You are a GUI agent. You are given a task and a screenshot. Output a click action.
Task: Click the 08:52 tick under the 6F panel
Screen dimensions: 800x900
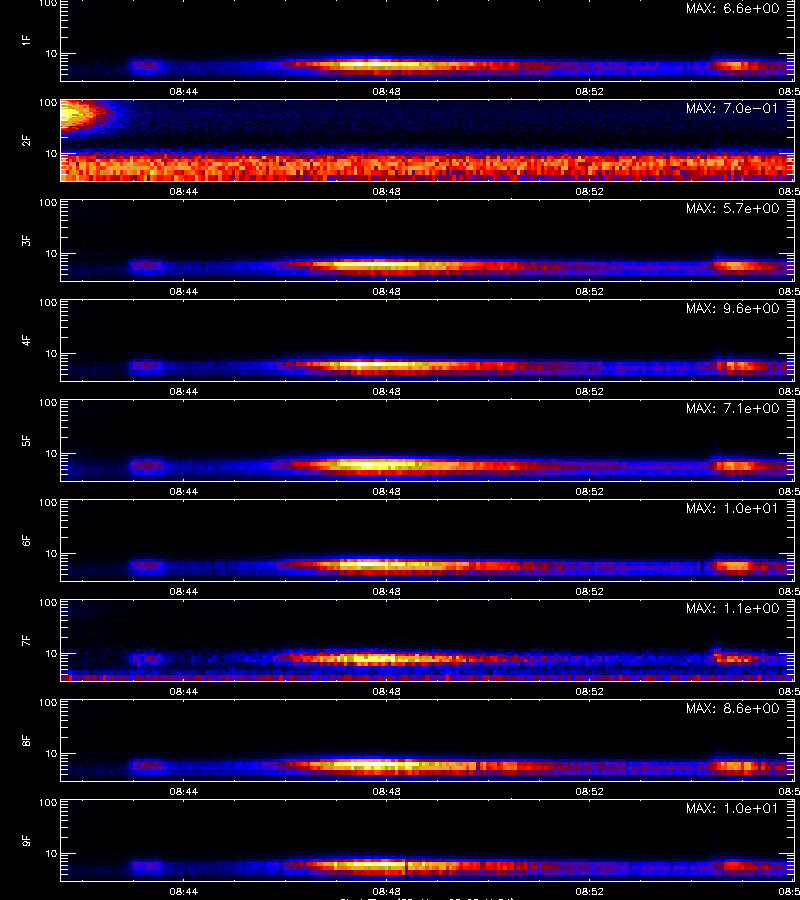[589, 591]
